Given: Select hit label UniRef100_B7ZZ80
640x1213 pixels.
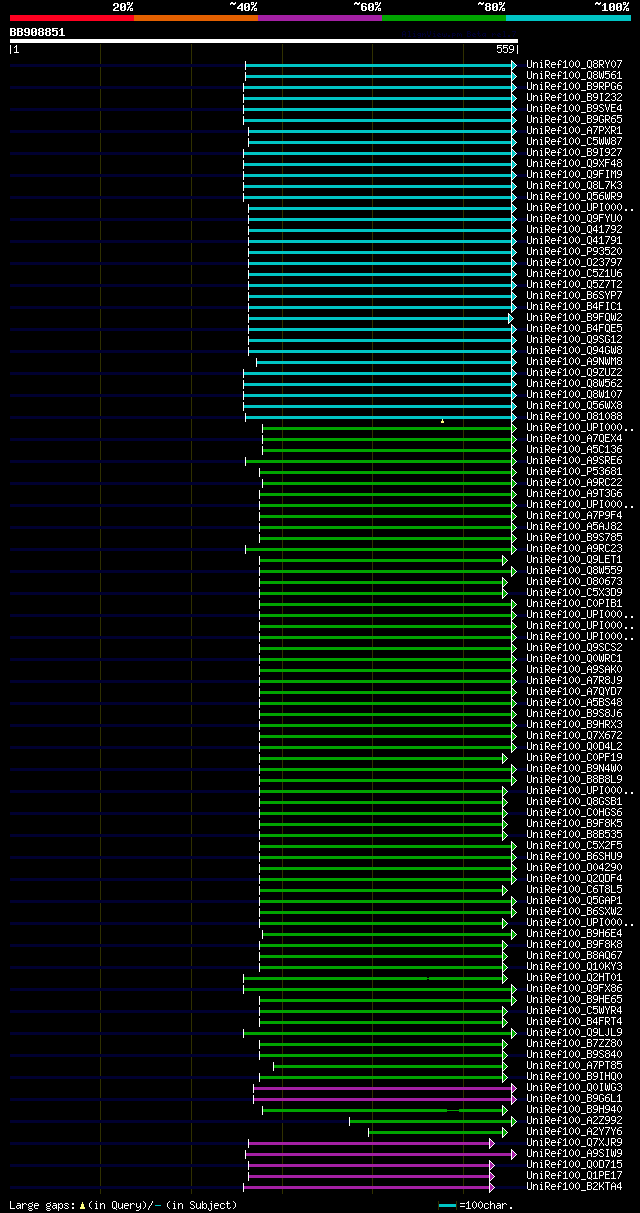Looking at the screenshot, I should [x=574, y=1043].
